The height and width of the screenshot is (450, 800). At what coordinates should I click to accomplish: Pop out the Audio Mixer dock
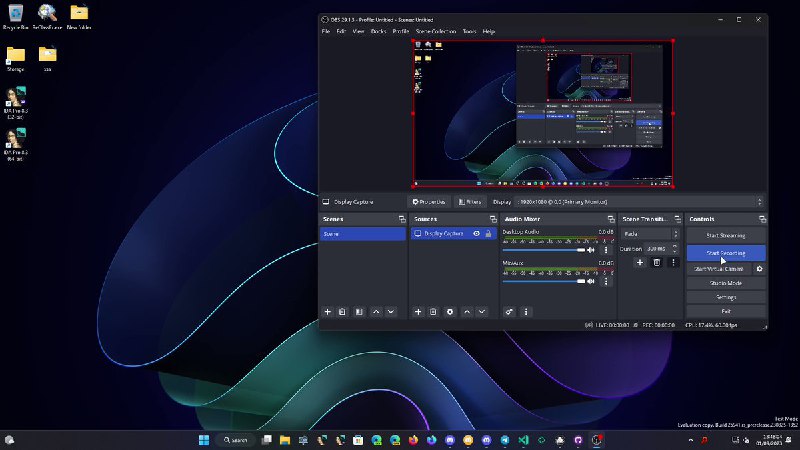pos(610,219)
